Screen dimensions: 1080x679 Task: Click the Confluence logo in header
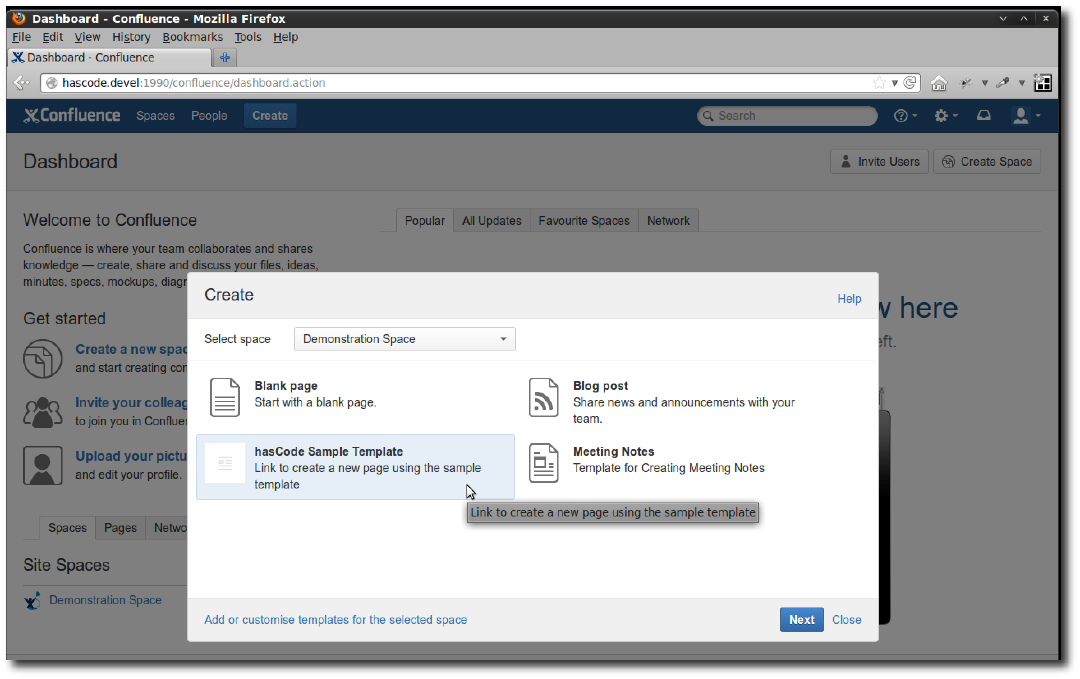(x=71, y=116)
